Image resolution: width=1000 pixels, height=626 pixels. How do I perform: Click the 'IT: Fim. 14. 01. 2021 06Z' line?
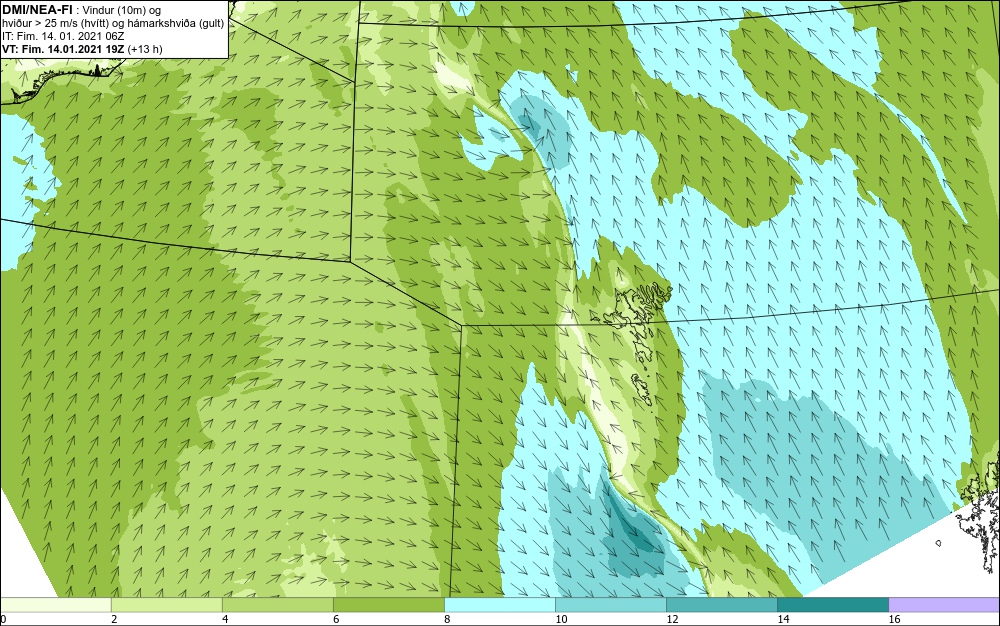click(63, 36)
